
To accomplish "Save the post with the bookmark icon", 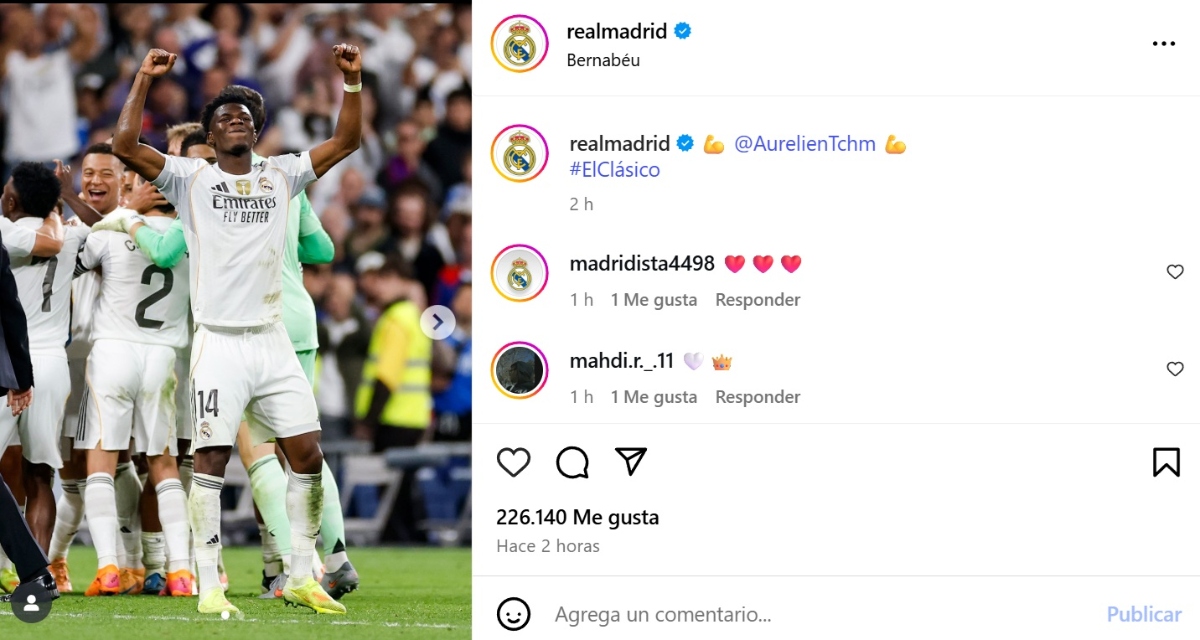I will pyautogui.click(x=1166, y=462).
